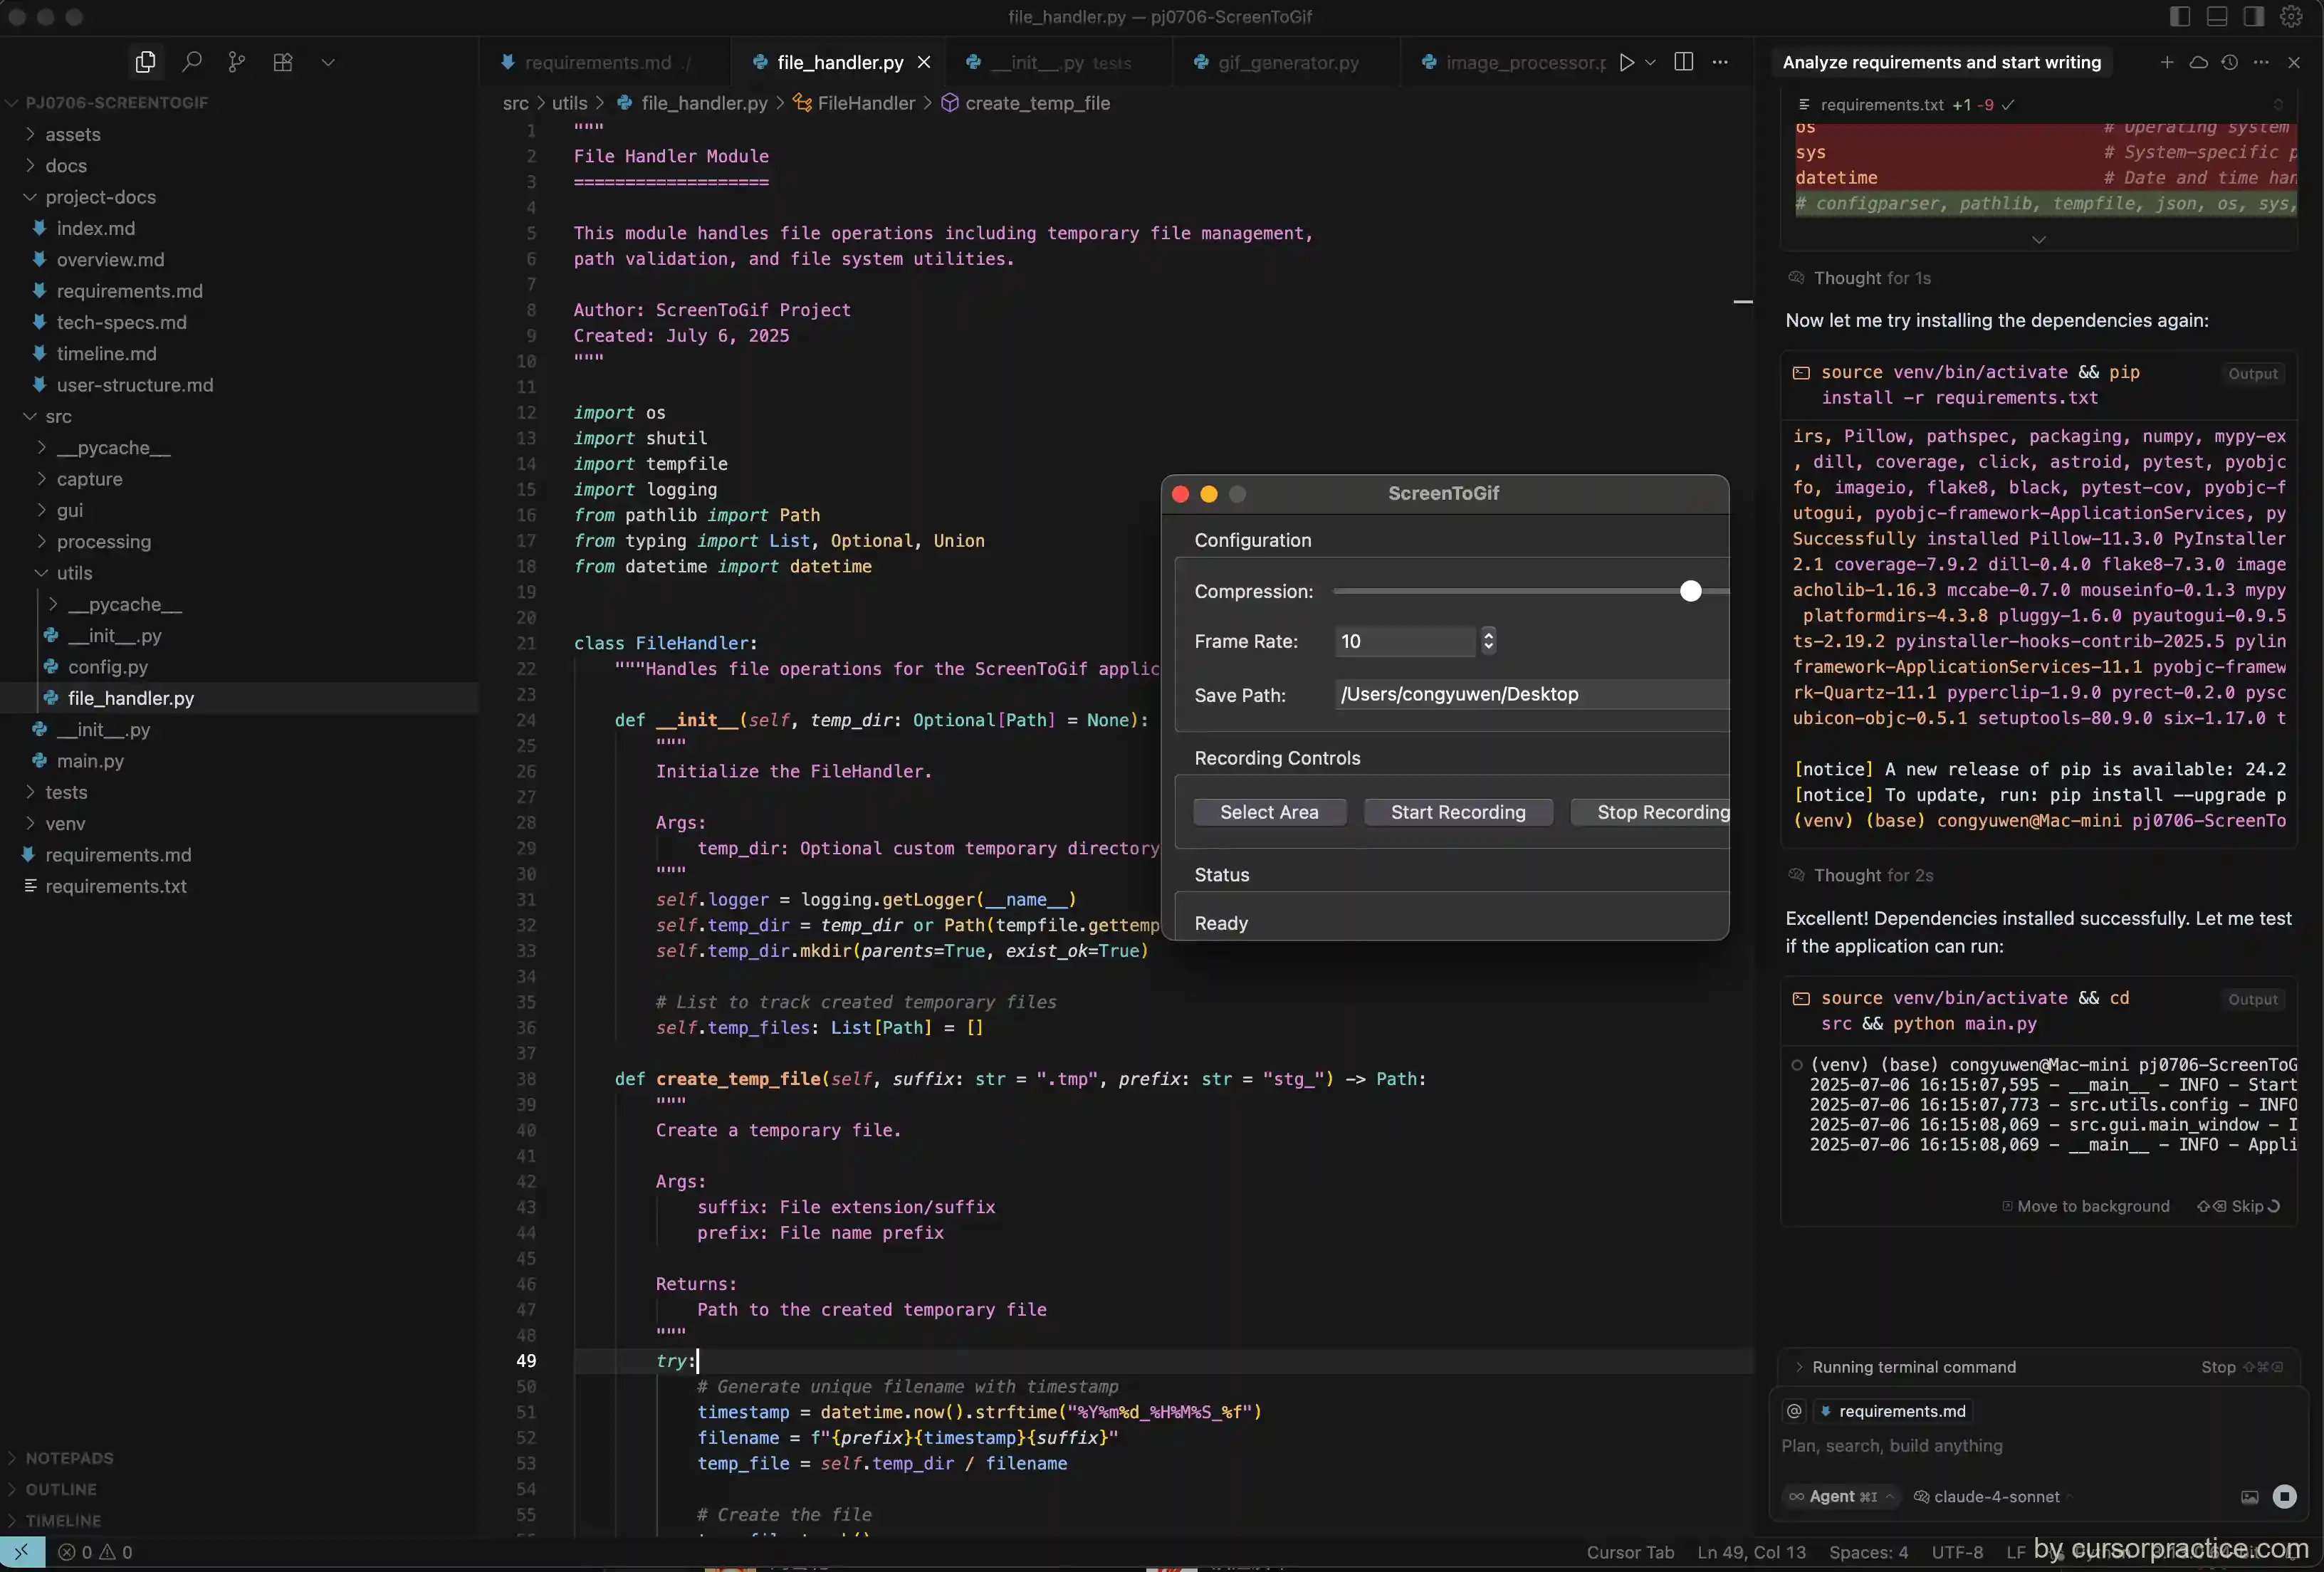Open the background agents cloud icon
The height and width of the screenshot is (1572, 2324).
pyautogui.click(x=2198, y=62)
